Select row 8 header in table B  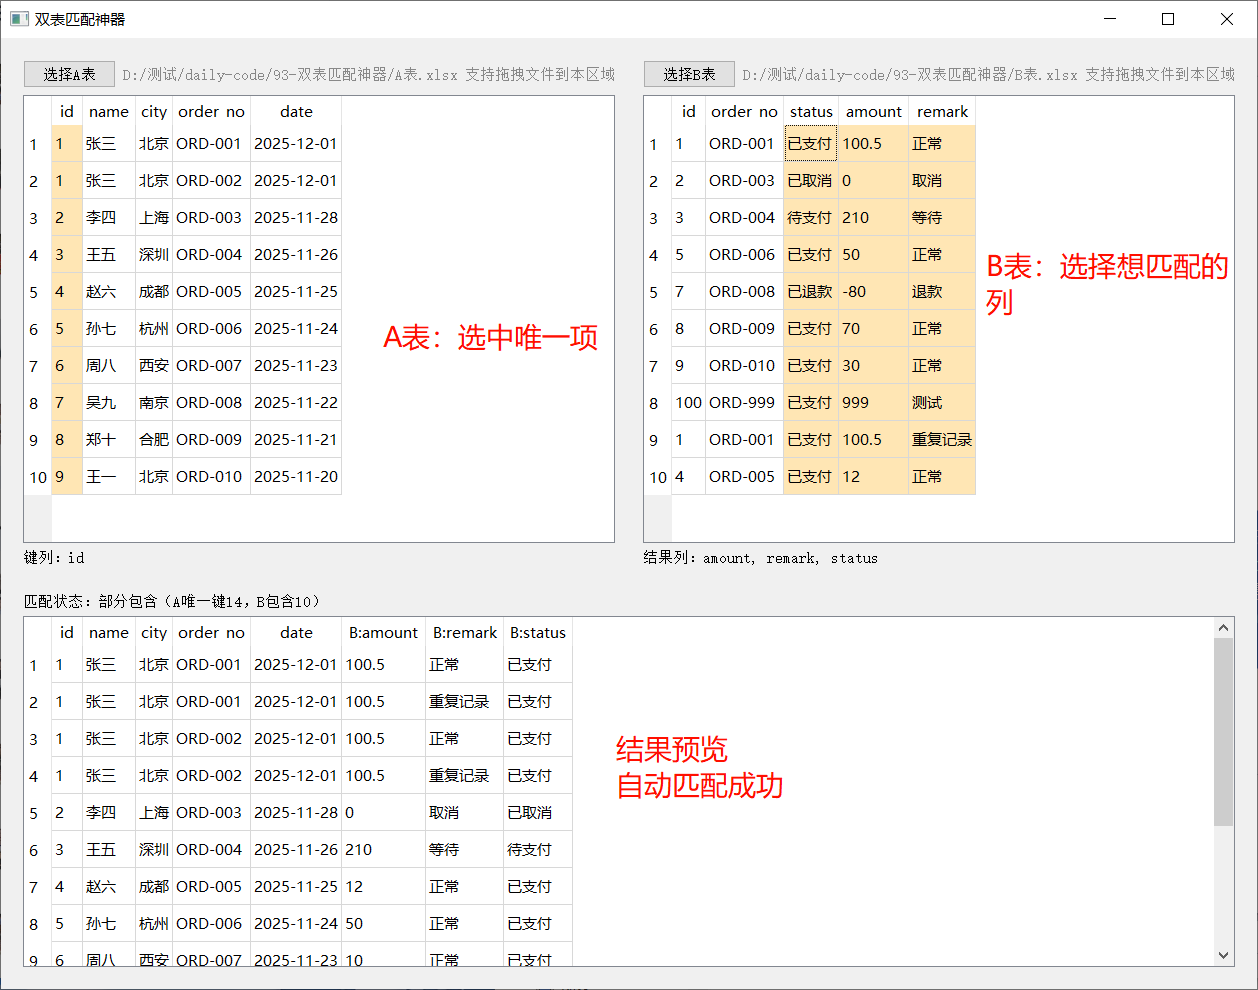point(655,403)
